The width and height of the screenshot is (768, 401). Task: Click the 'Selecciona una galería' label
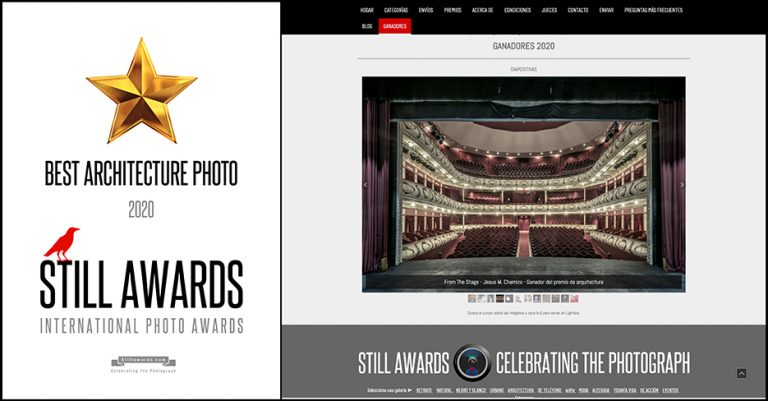click(389, 390)
